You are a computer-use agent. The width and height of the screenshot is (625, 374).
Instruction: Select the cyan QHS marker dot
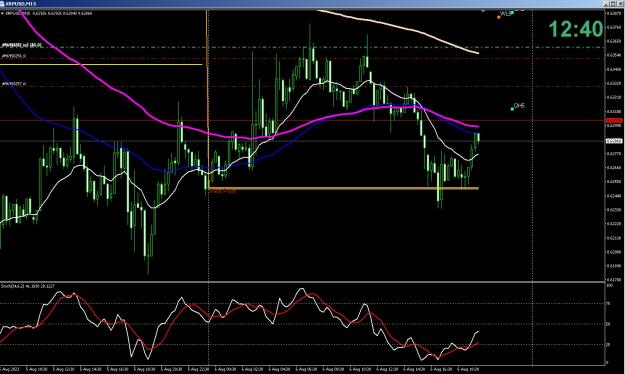[512, 108]
